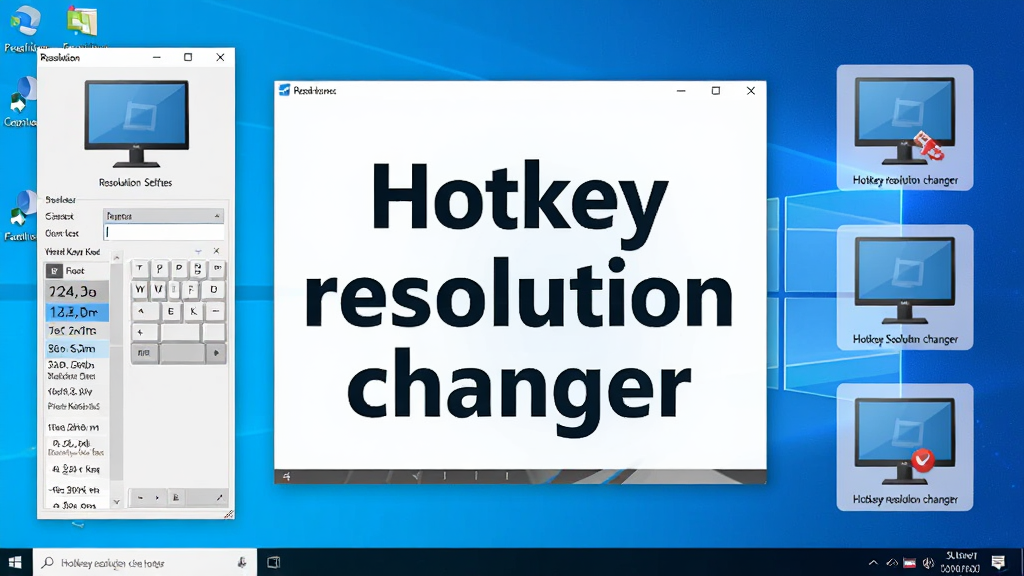
Task: Click the W key on the keypad
Action: 140,289
